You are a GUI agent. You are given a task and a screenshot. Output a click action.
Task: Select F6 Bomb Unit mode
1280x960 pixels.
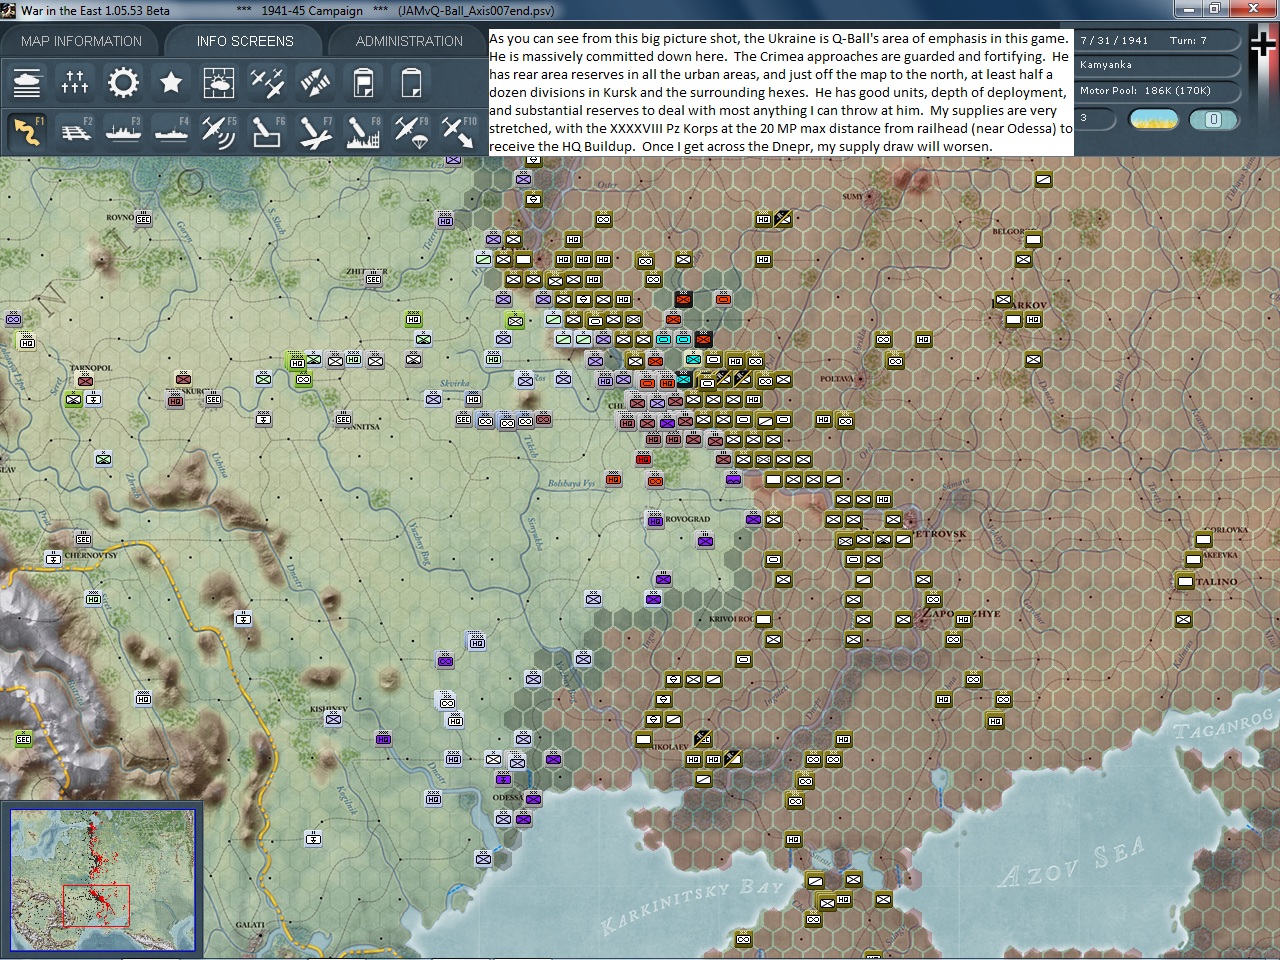(x=267, y=132)
